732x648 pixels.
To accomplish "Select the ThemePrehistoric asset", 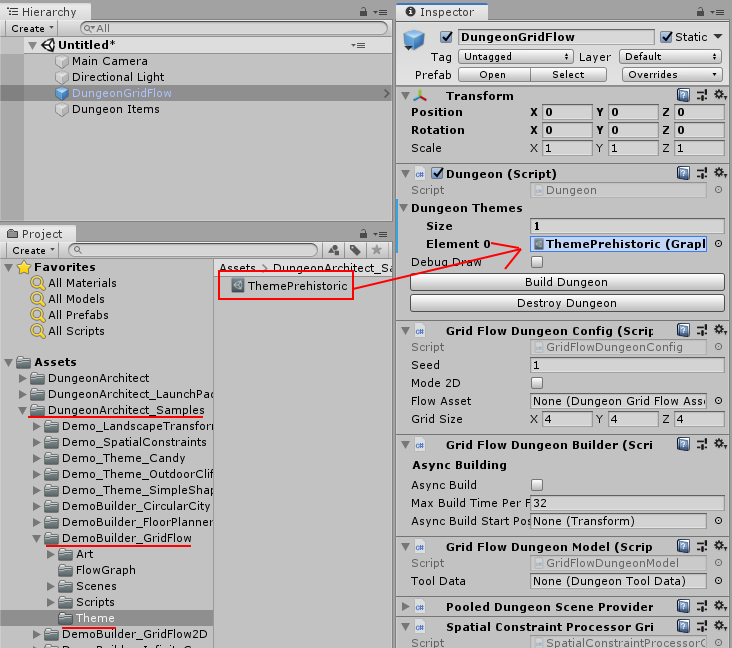I will (290, 286).
